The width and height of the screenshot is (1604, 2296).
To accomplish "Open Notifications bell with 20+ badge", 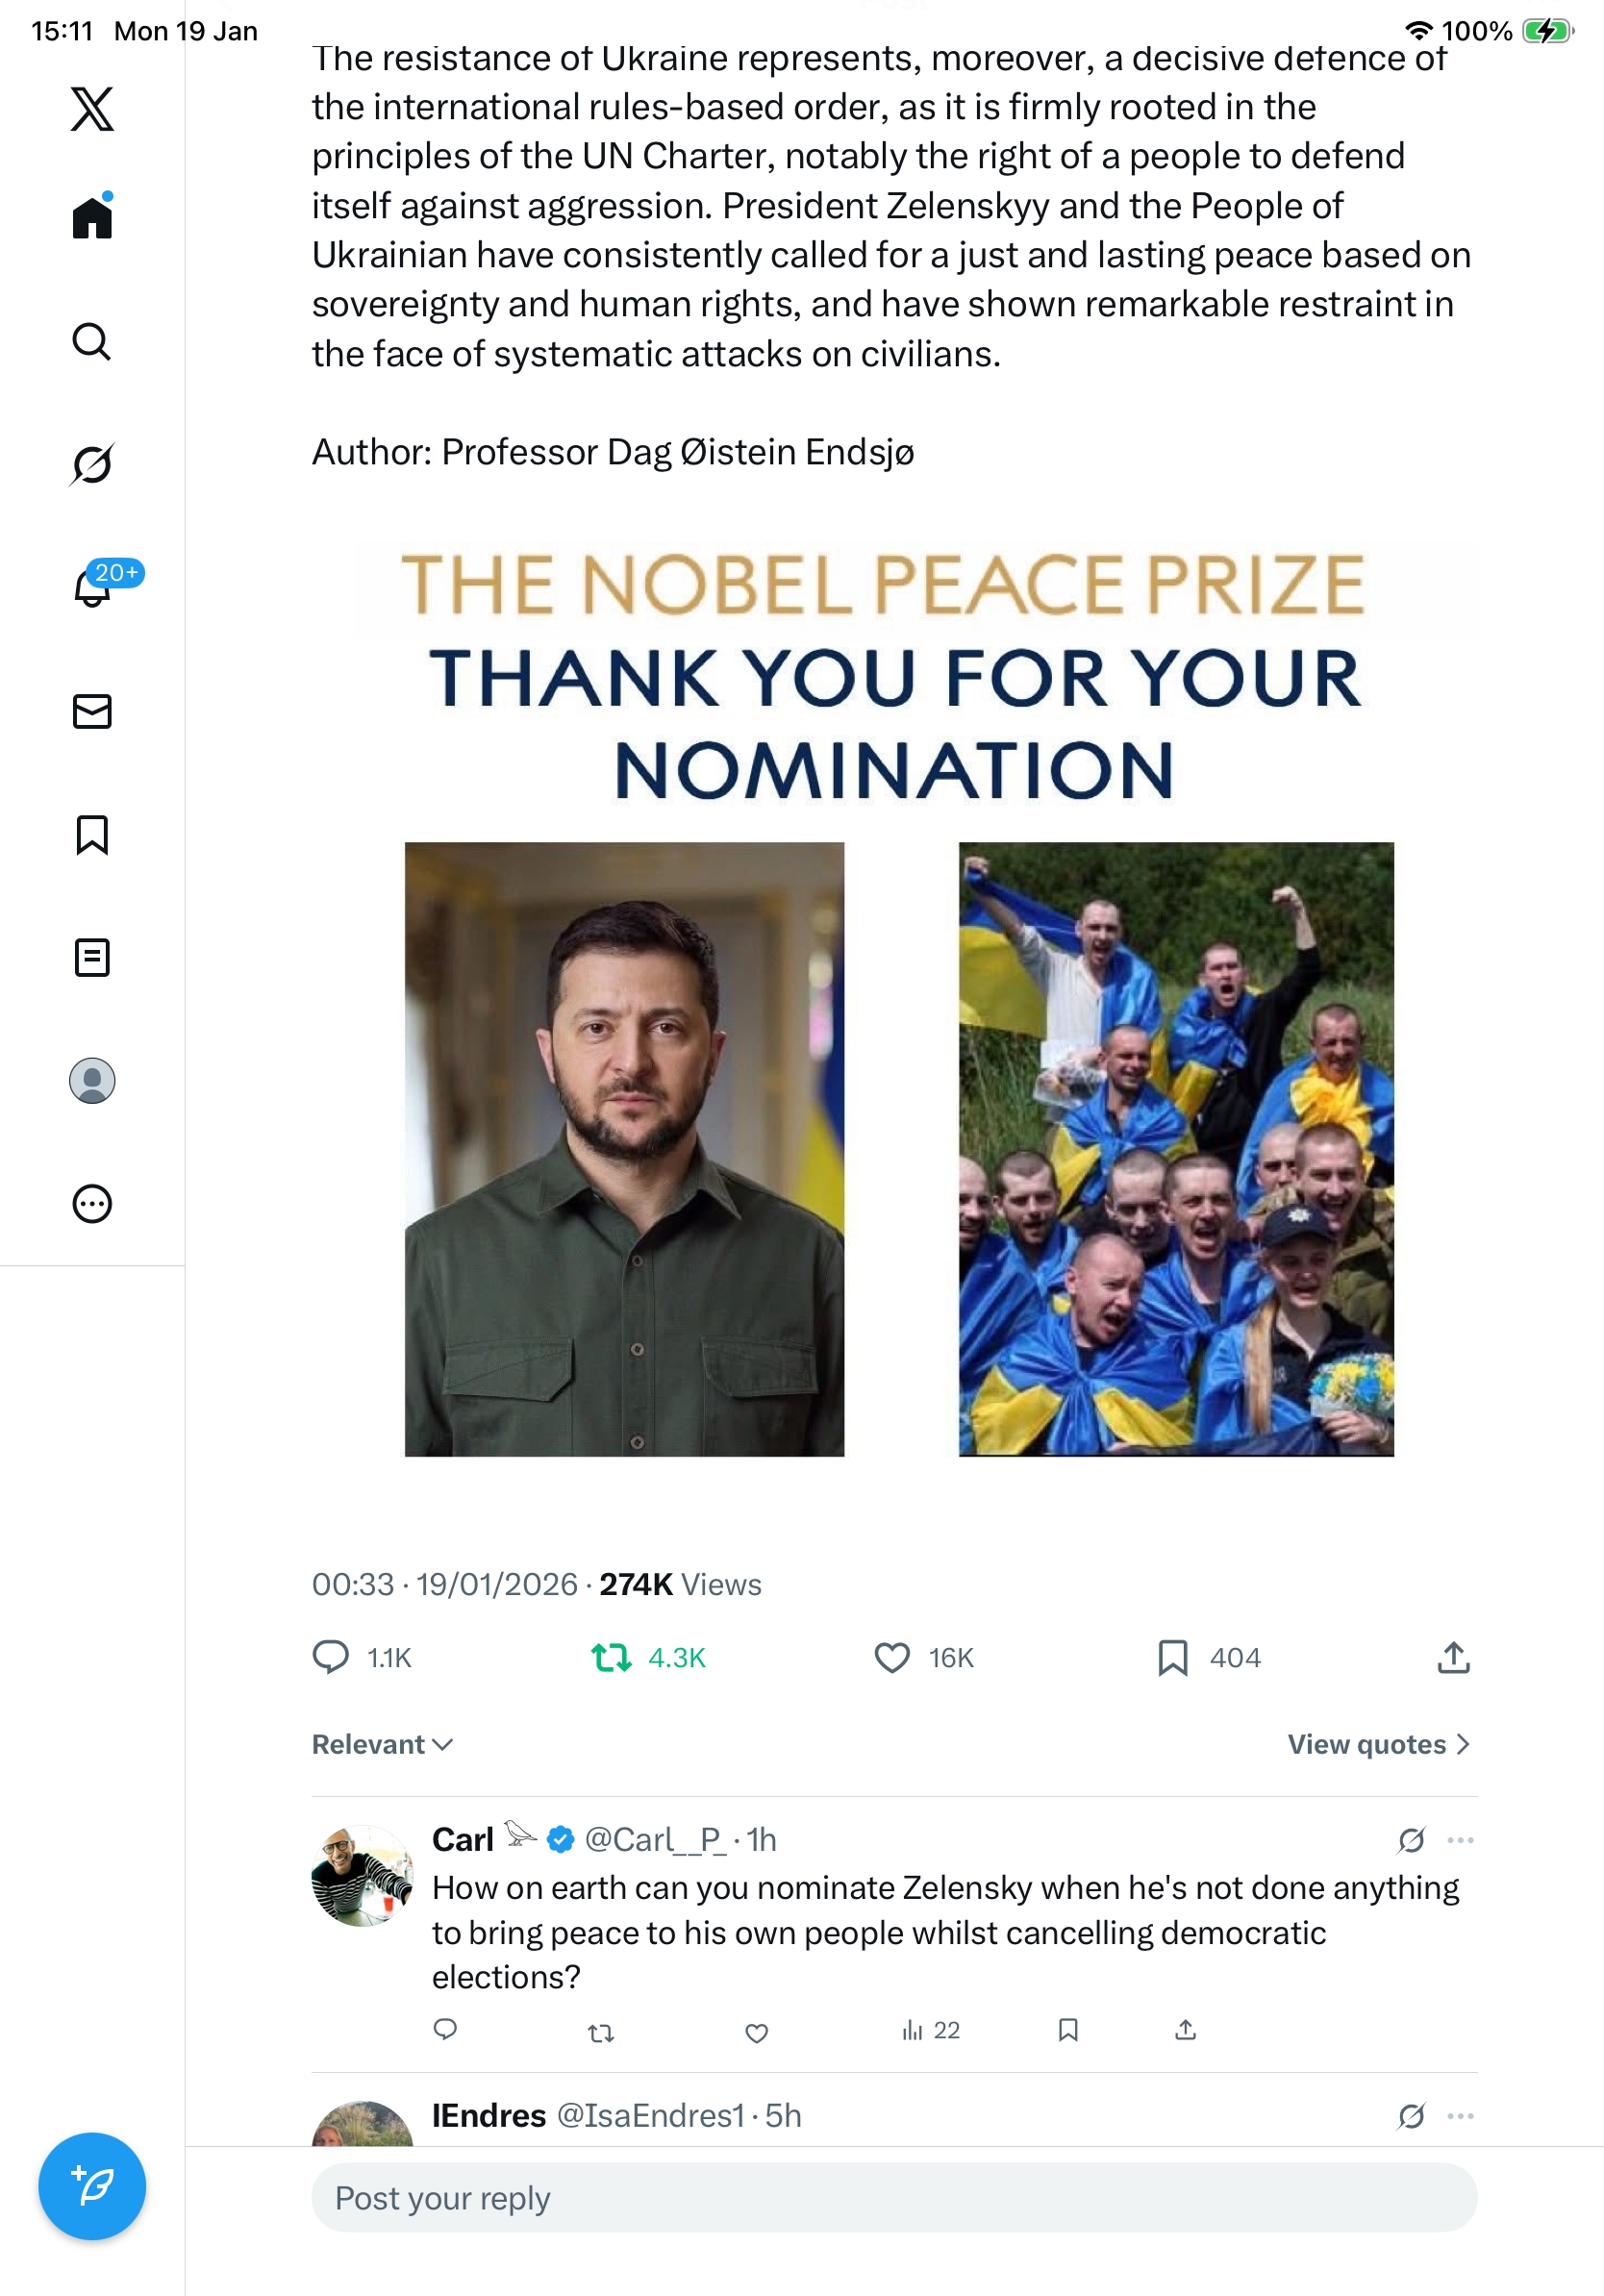I will coord(92,588).
